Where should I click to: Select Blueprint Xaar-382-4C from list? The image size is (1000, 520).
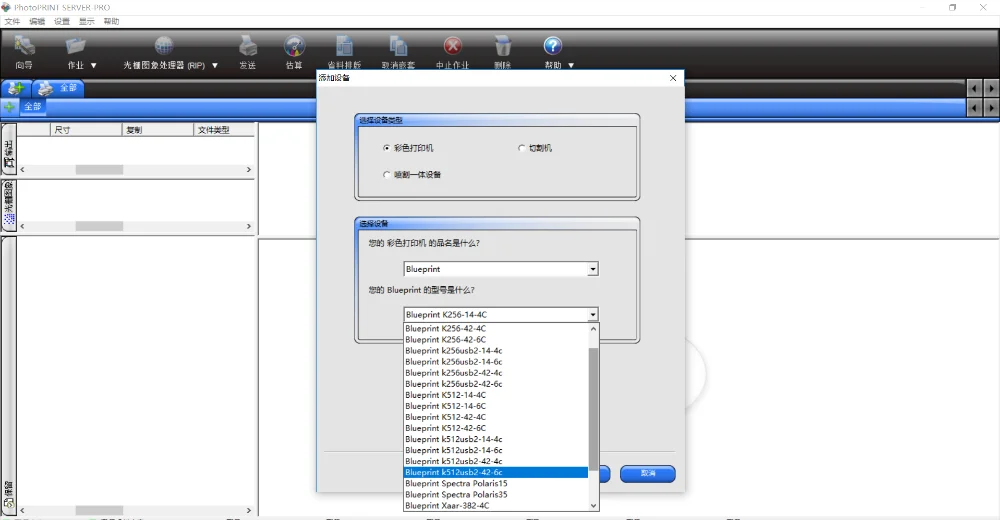pos(496,505)
